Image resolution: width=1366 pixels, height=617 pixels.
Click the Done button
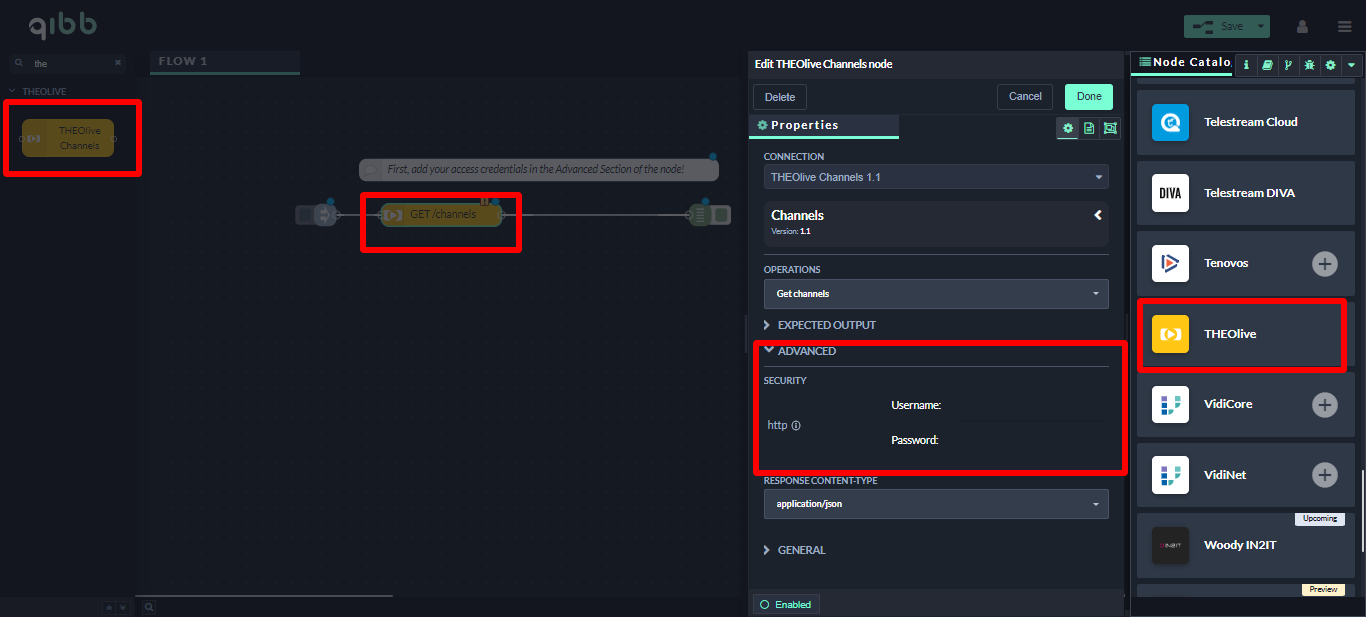click(1089, 97)
